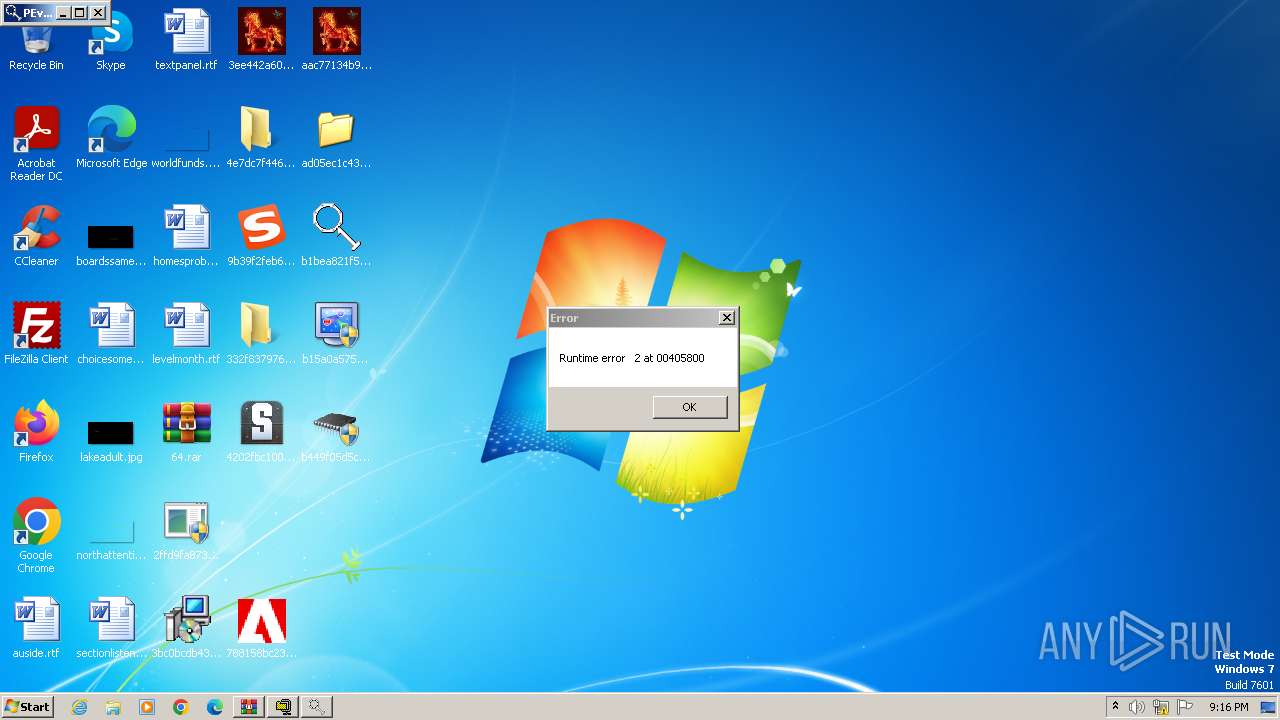Open Action Center flag icon

tap(1185, 707)
